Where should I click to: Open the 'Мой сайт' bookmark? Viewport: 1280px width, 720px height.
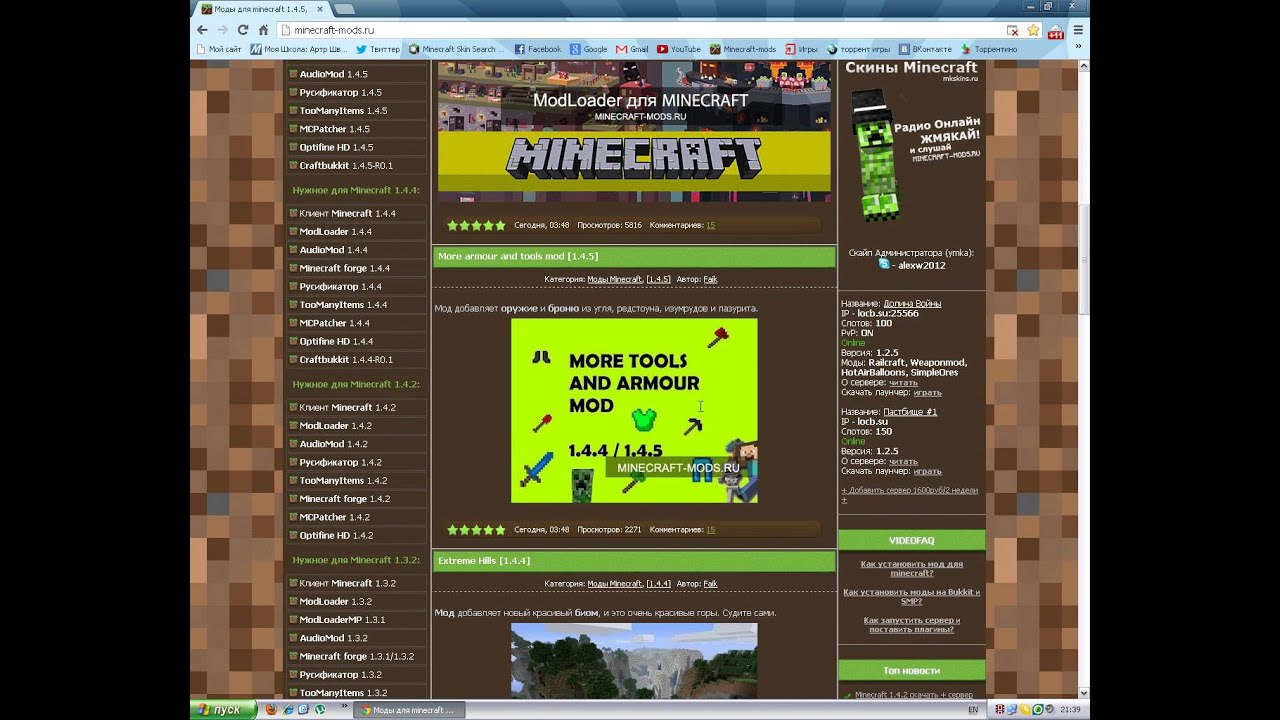pos(219,49)
